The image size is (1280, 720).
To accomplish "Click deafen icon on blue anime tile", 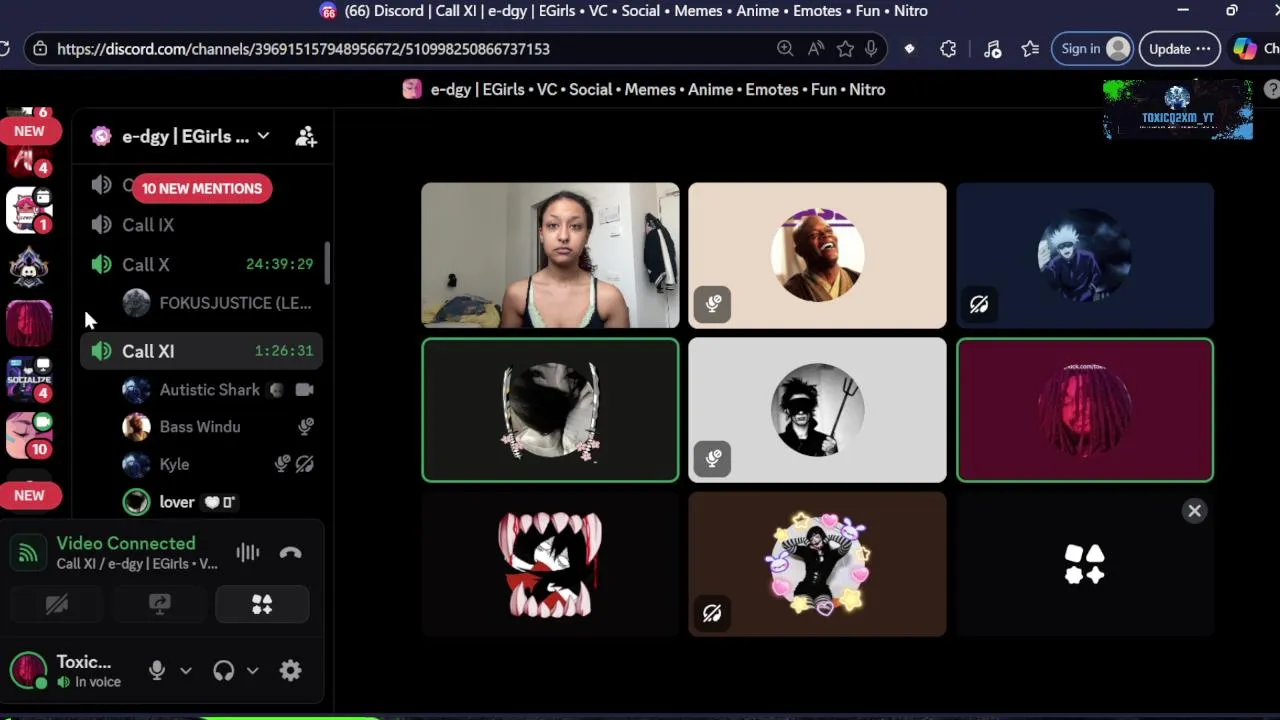I will [x=979, y=304].
